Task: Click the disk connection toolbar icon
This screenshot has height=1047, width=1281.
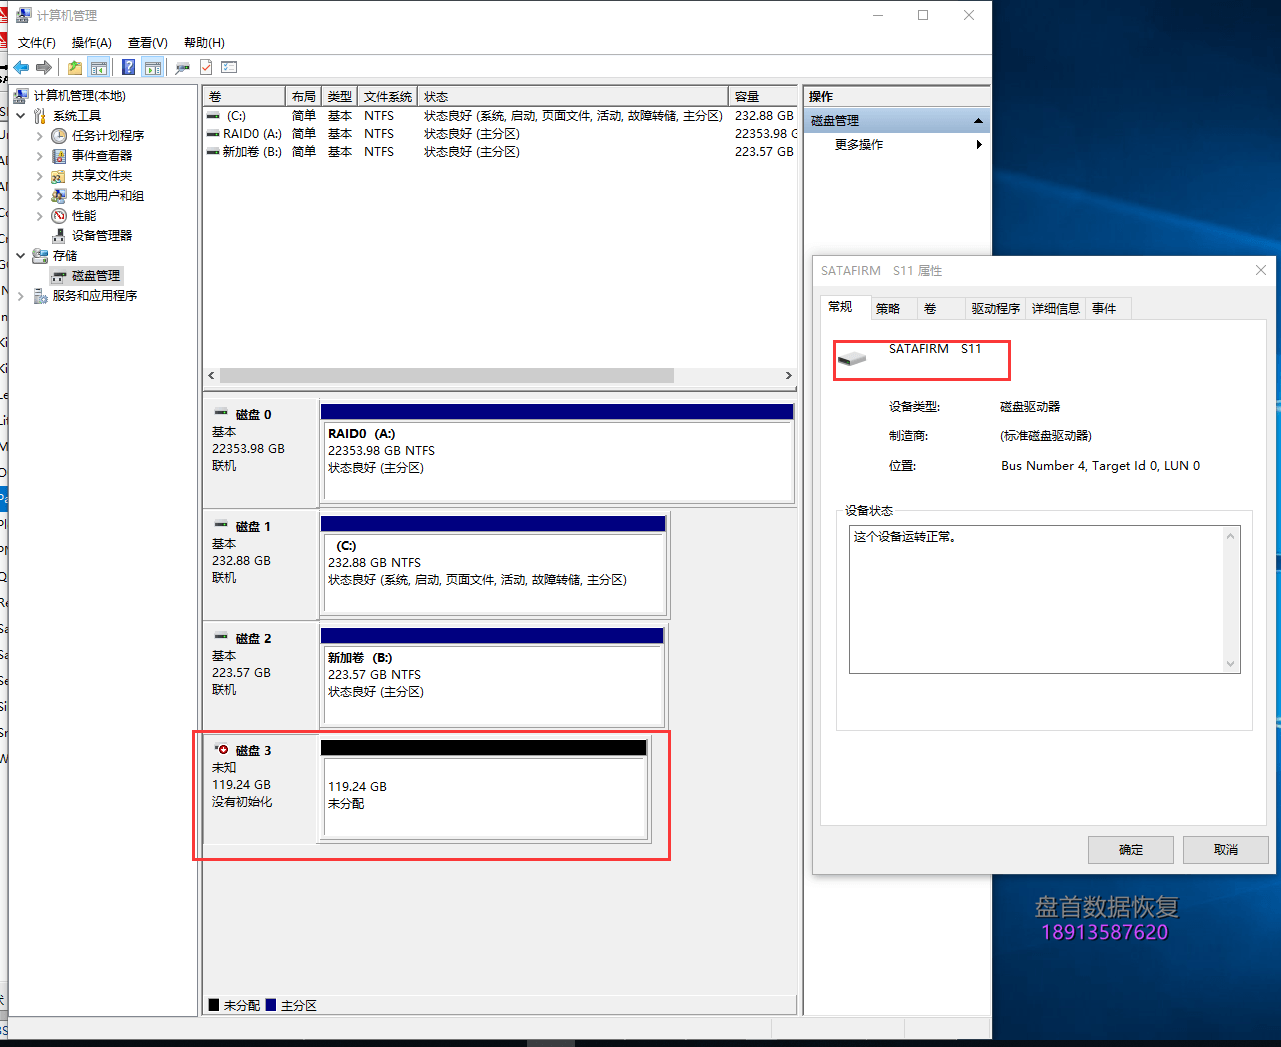Action: click(181, 67)
